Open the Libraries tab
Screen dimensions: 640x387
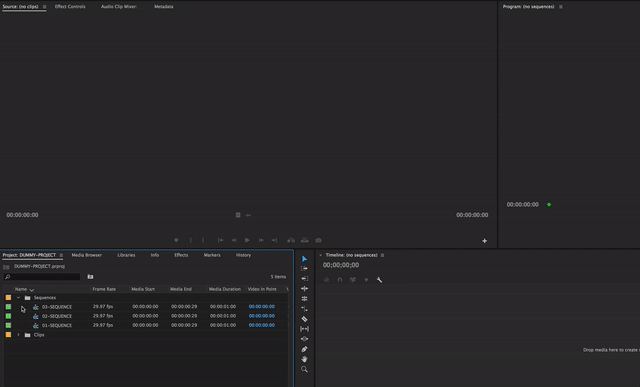pyautogui.click(x=126, y=255)
